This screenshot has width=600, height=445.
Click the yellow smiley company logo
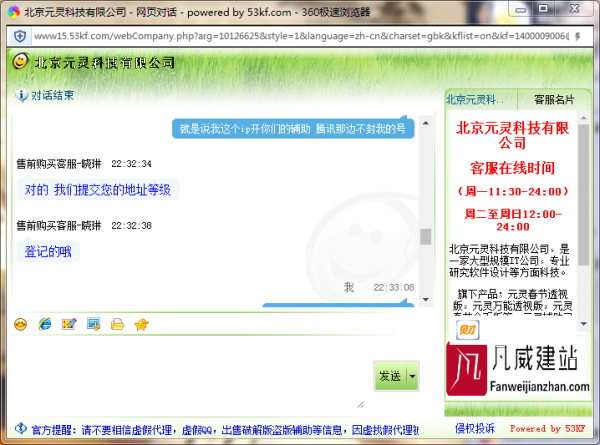[x=20, y=62]
